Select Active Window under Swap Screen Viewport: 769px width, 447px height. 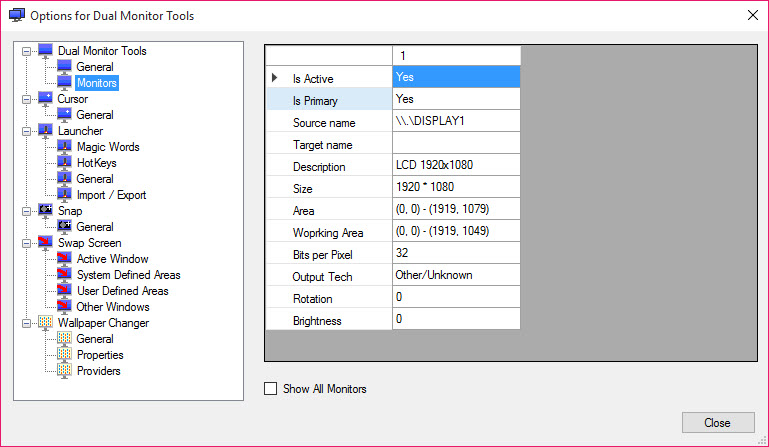click(x=112, y=259)
